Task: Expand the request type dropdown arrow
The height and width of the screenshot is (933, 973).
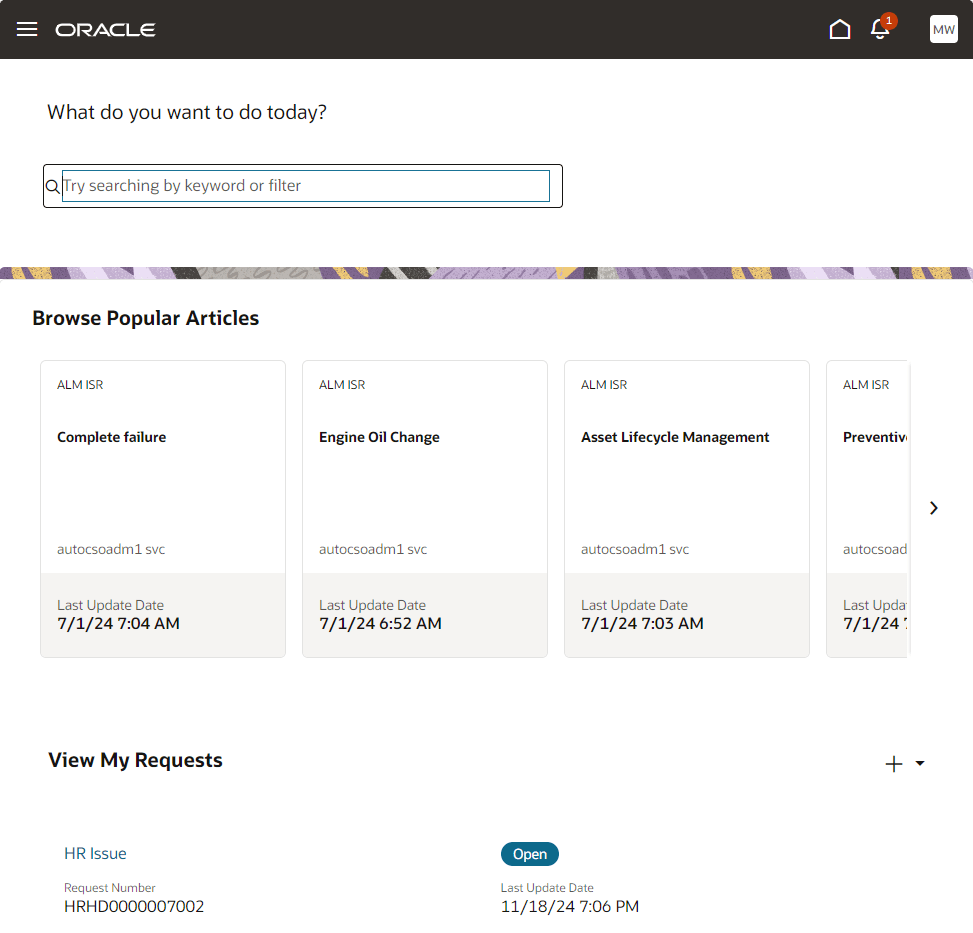Action: (x=920, y=764)
